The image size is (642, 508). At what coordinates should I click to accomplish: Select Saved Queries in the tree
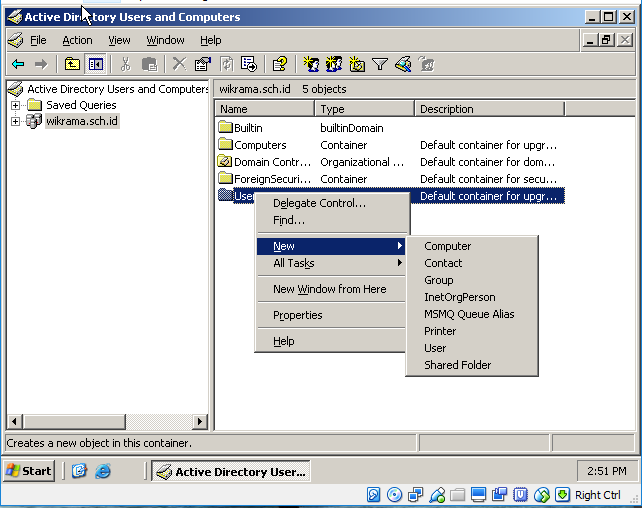(81, 105)
